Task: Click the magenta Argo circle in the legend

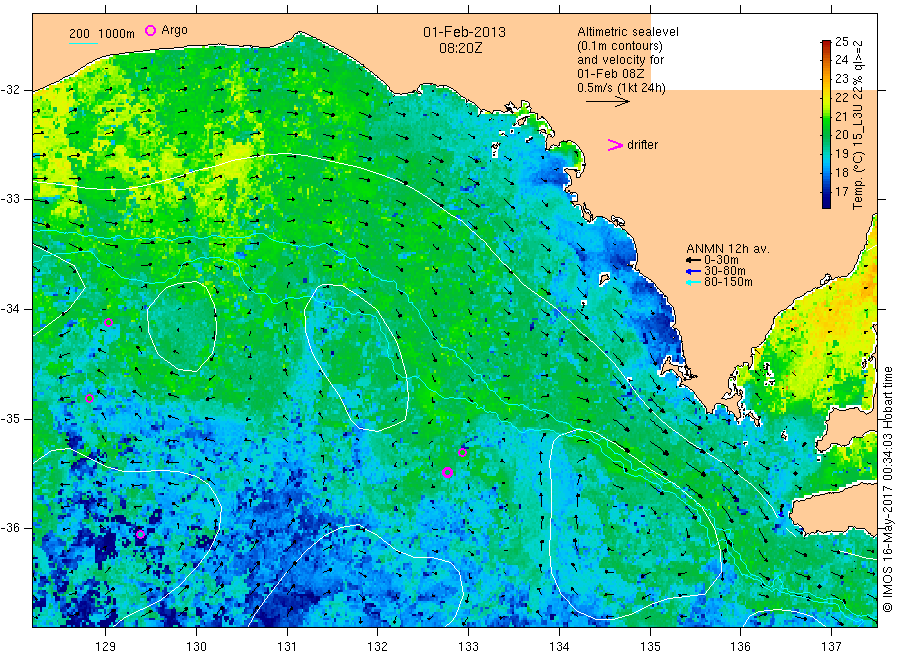Action: (x=150, y=30)
